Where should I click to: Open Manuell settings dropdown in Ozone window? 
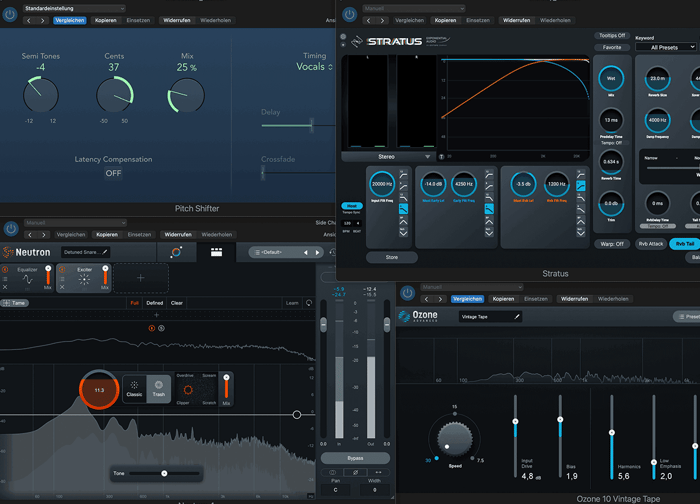[x=471, y=287]
